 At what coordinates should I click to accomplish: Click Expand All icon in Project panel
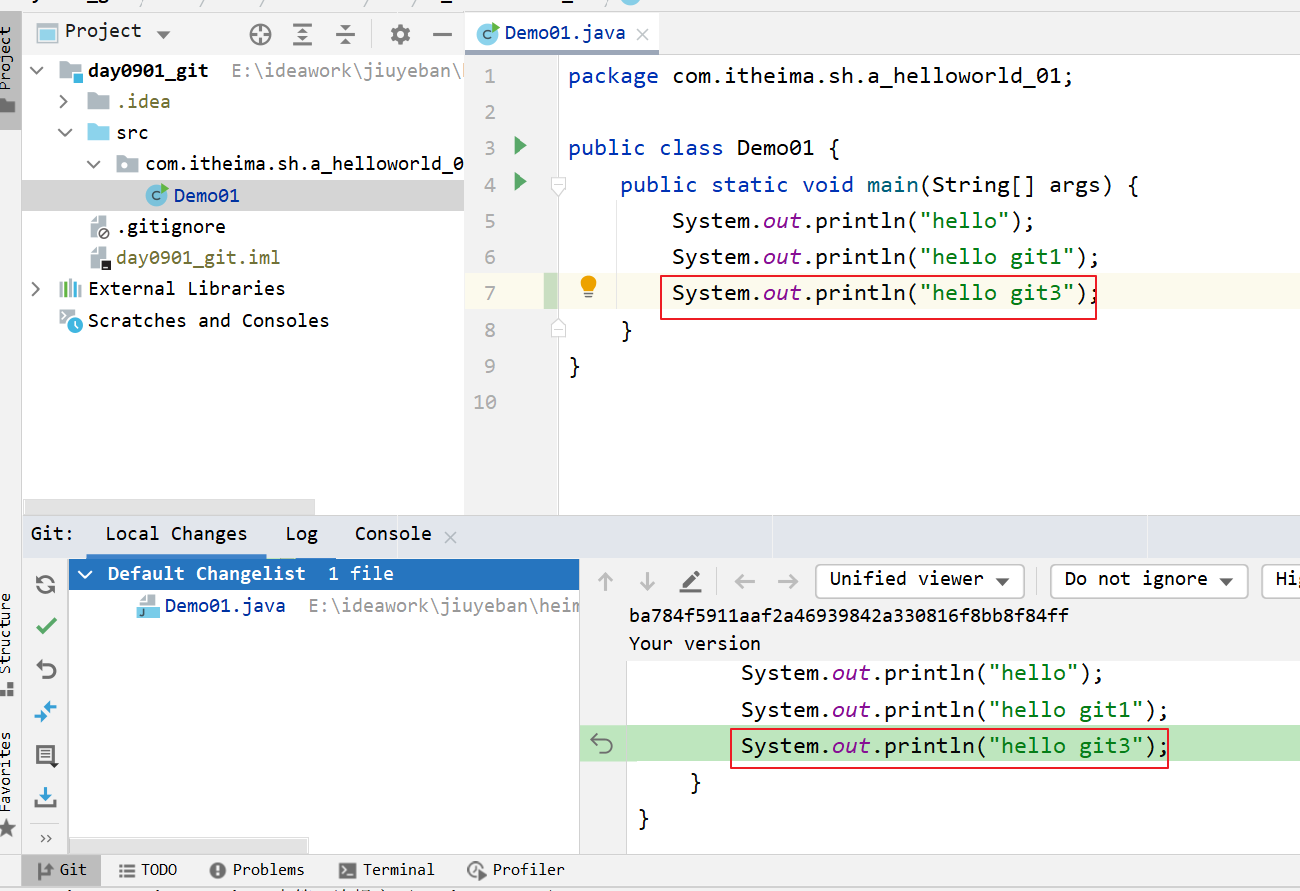[x=302, y=35]
